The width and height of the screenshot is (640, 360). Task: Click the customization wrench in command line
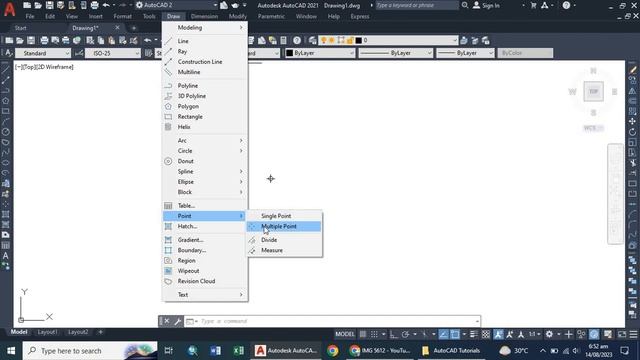click(x=178, y=321)
